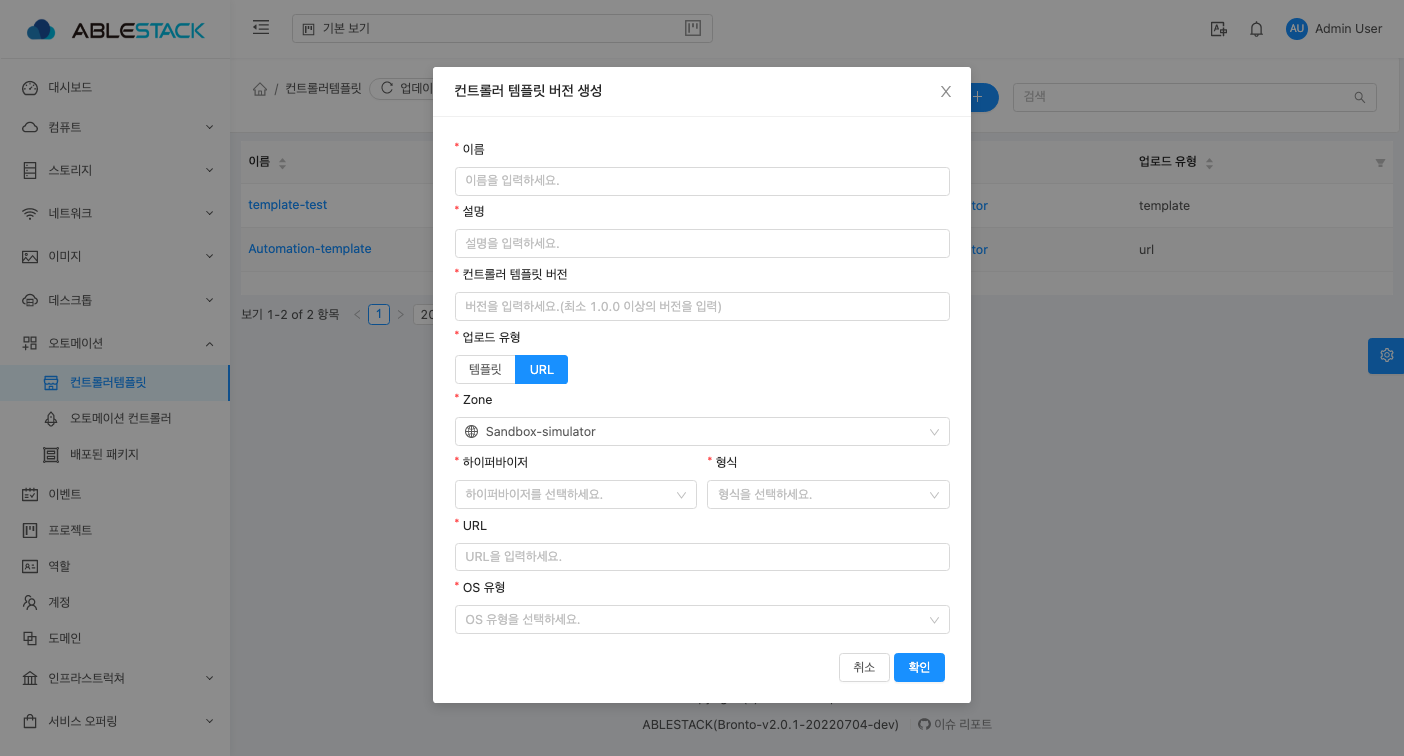Expand the 서비스 오퍼링 menu

115,721
